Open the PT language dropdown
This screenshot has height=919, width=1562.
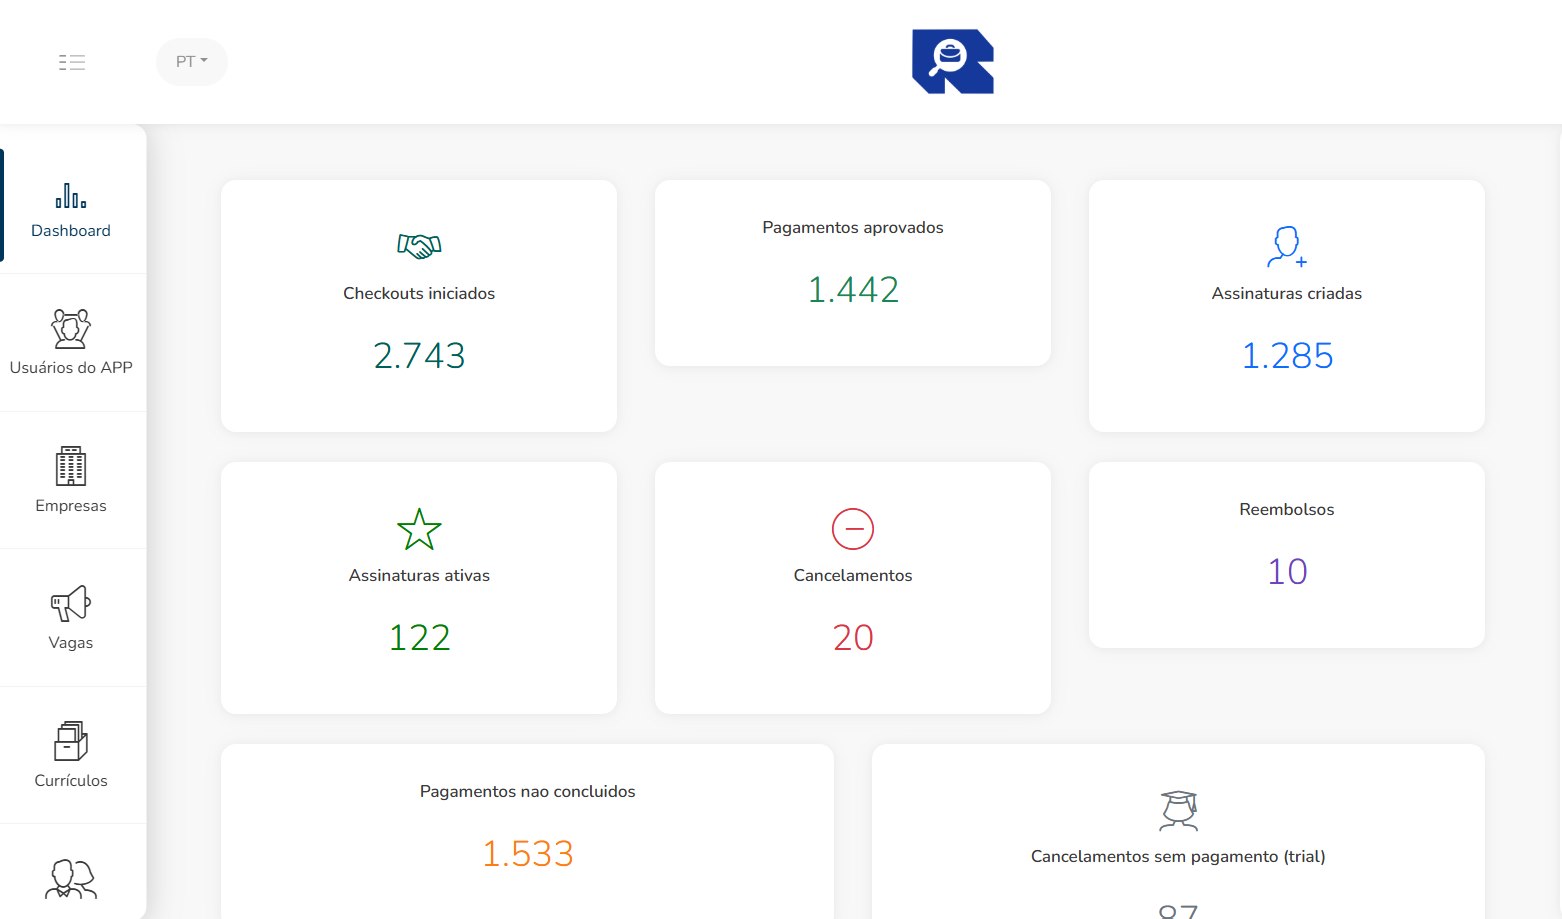tap(192, 62)
